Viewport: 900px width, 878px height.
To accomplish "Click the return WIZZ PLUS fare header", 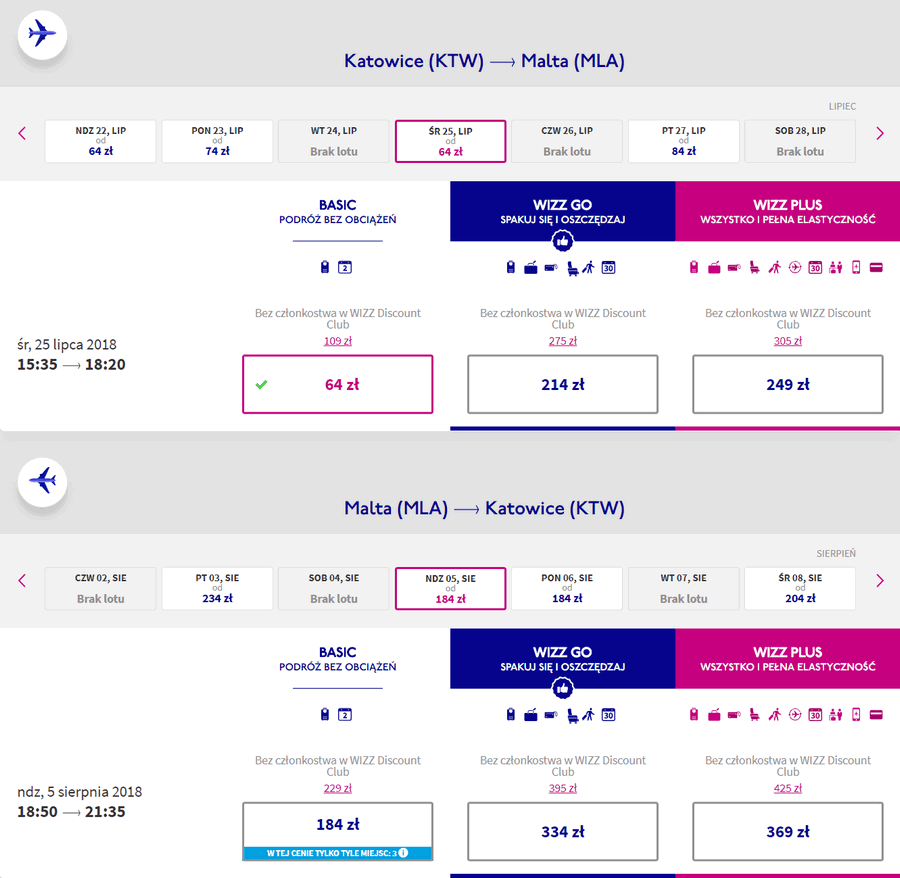I will [x=788, y=658].
